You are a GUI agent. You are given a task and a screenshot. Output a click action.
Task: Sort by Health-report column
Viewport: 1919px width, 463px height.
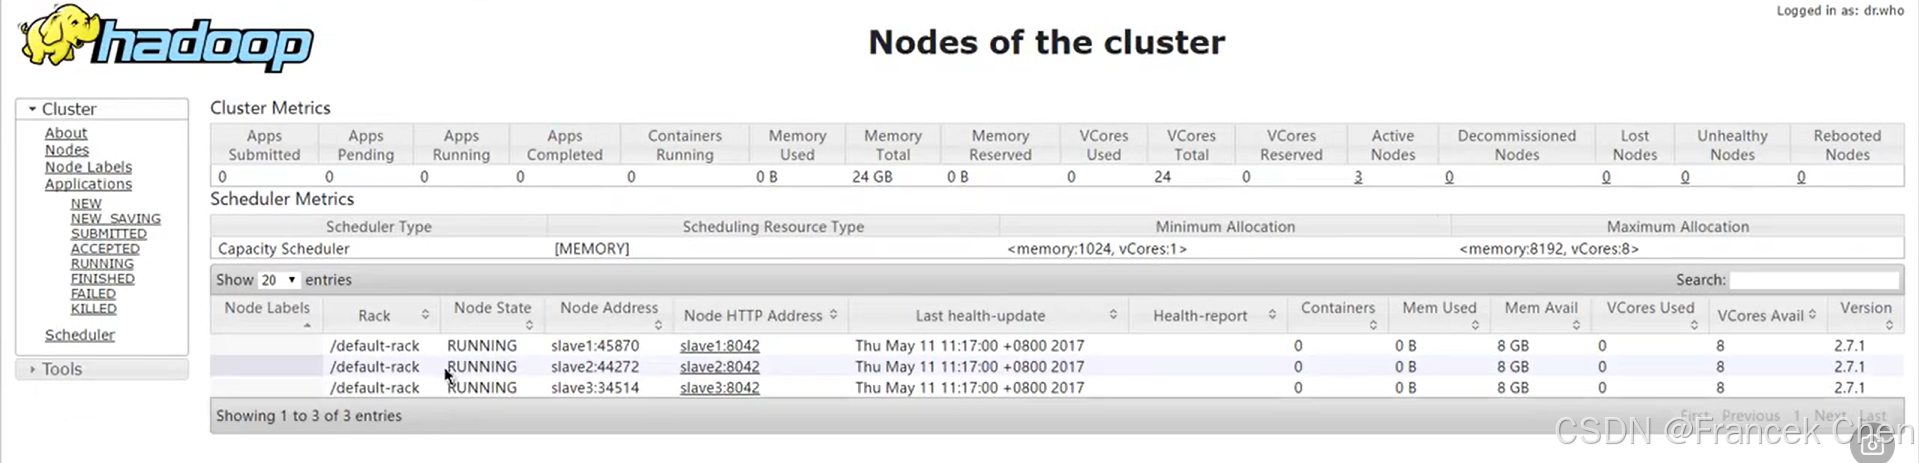tap(1272, 315)
